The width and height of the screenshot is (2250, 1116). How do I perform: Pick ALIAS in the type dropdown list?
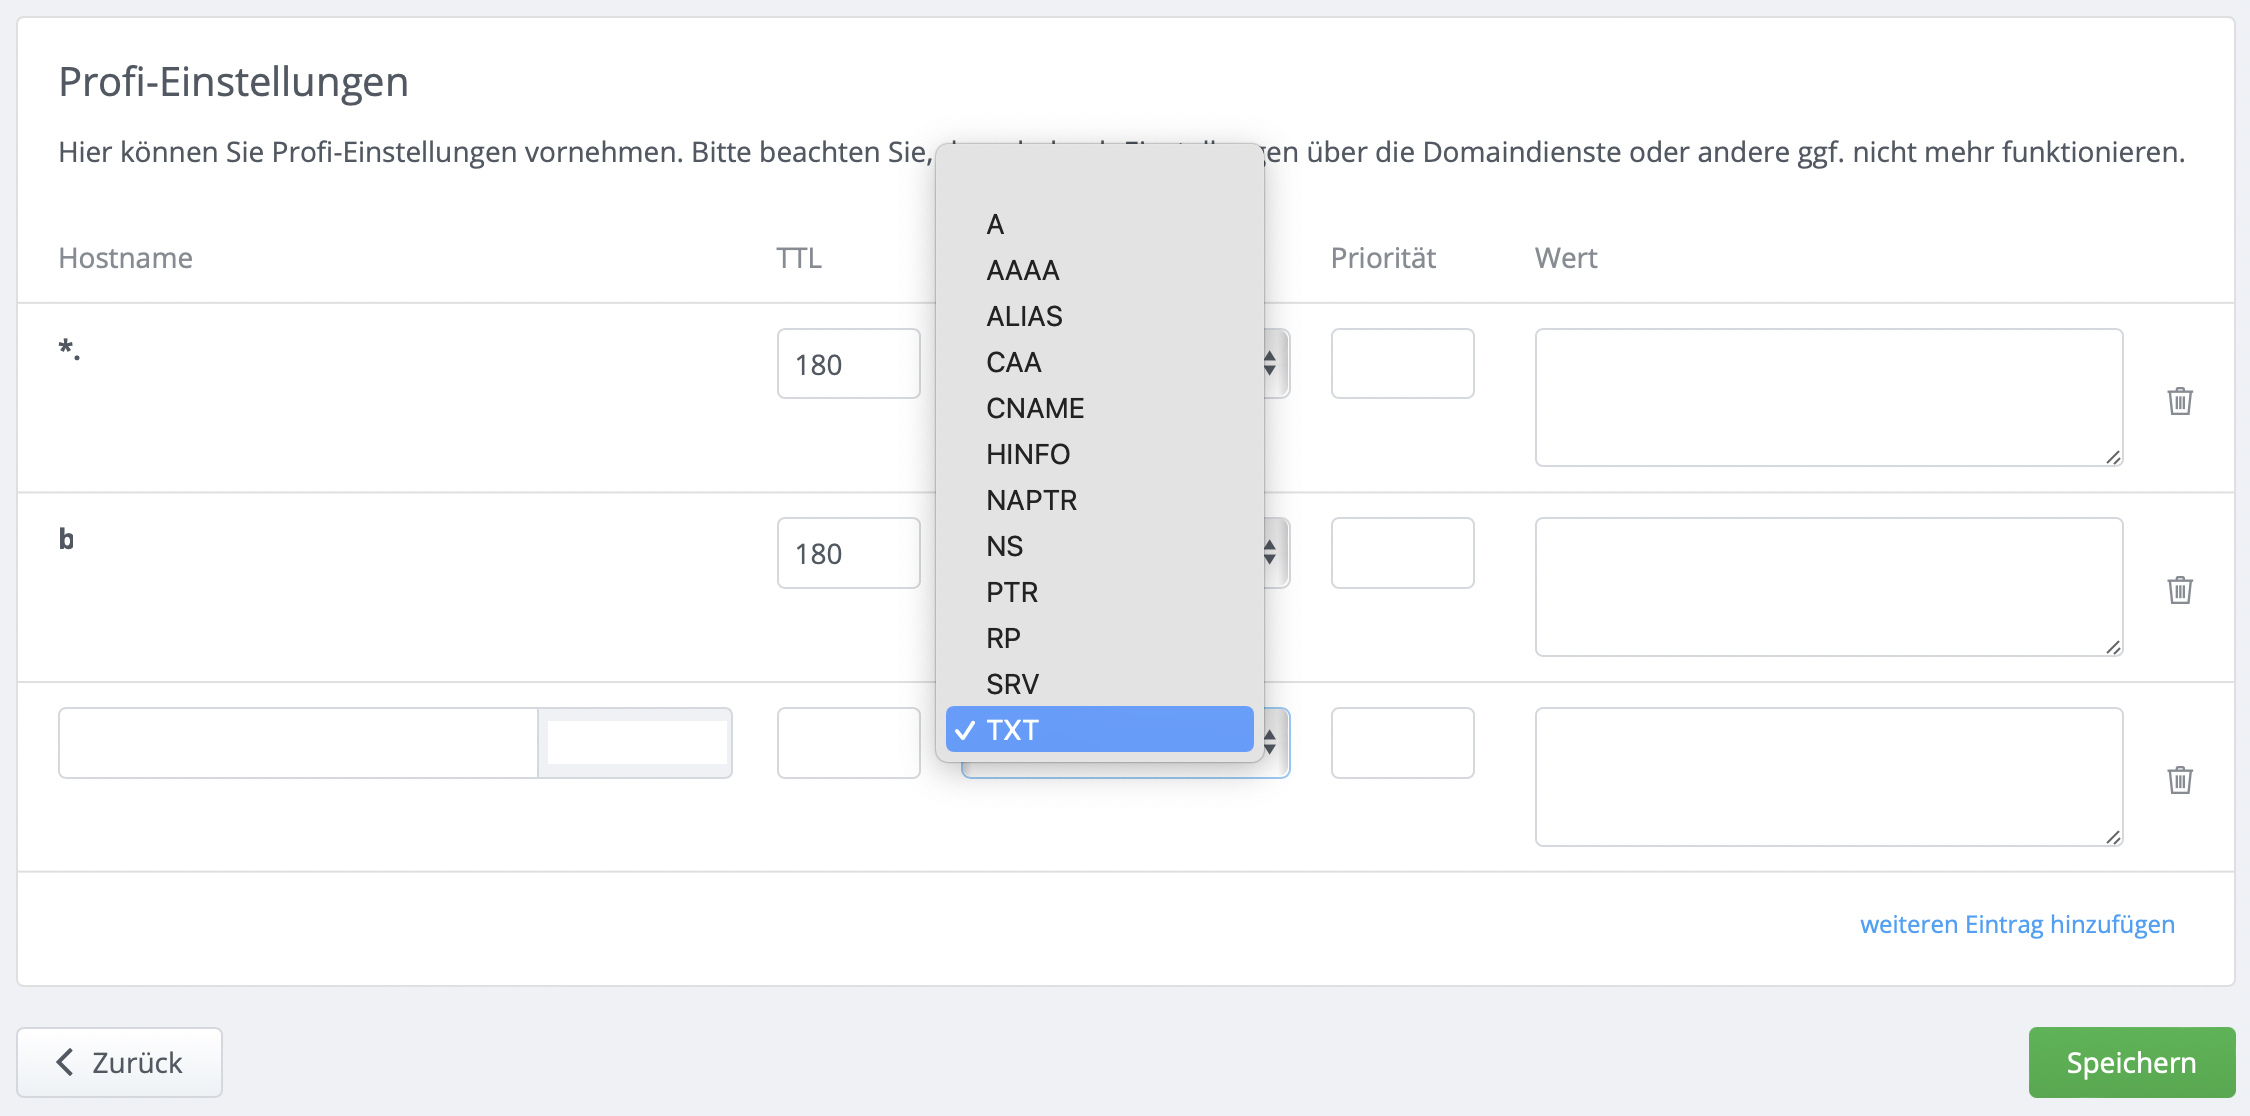click(1024, 316)
